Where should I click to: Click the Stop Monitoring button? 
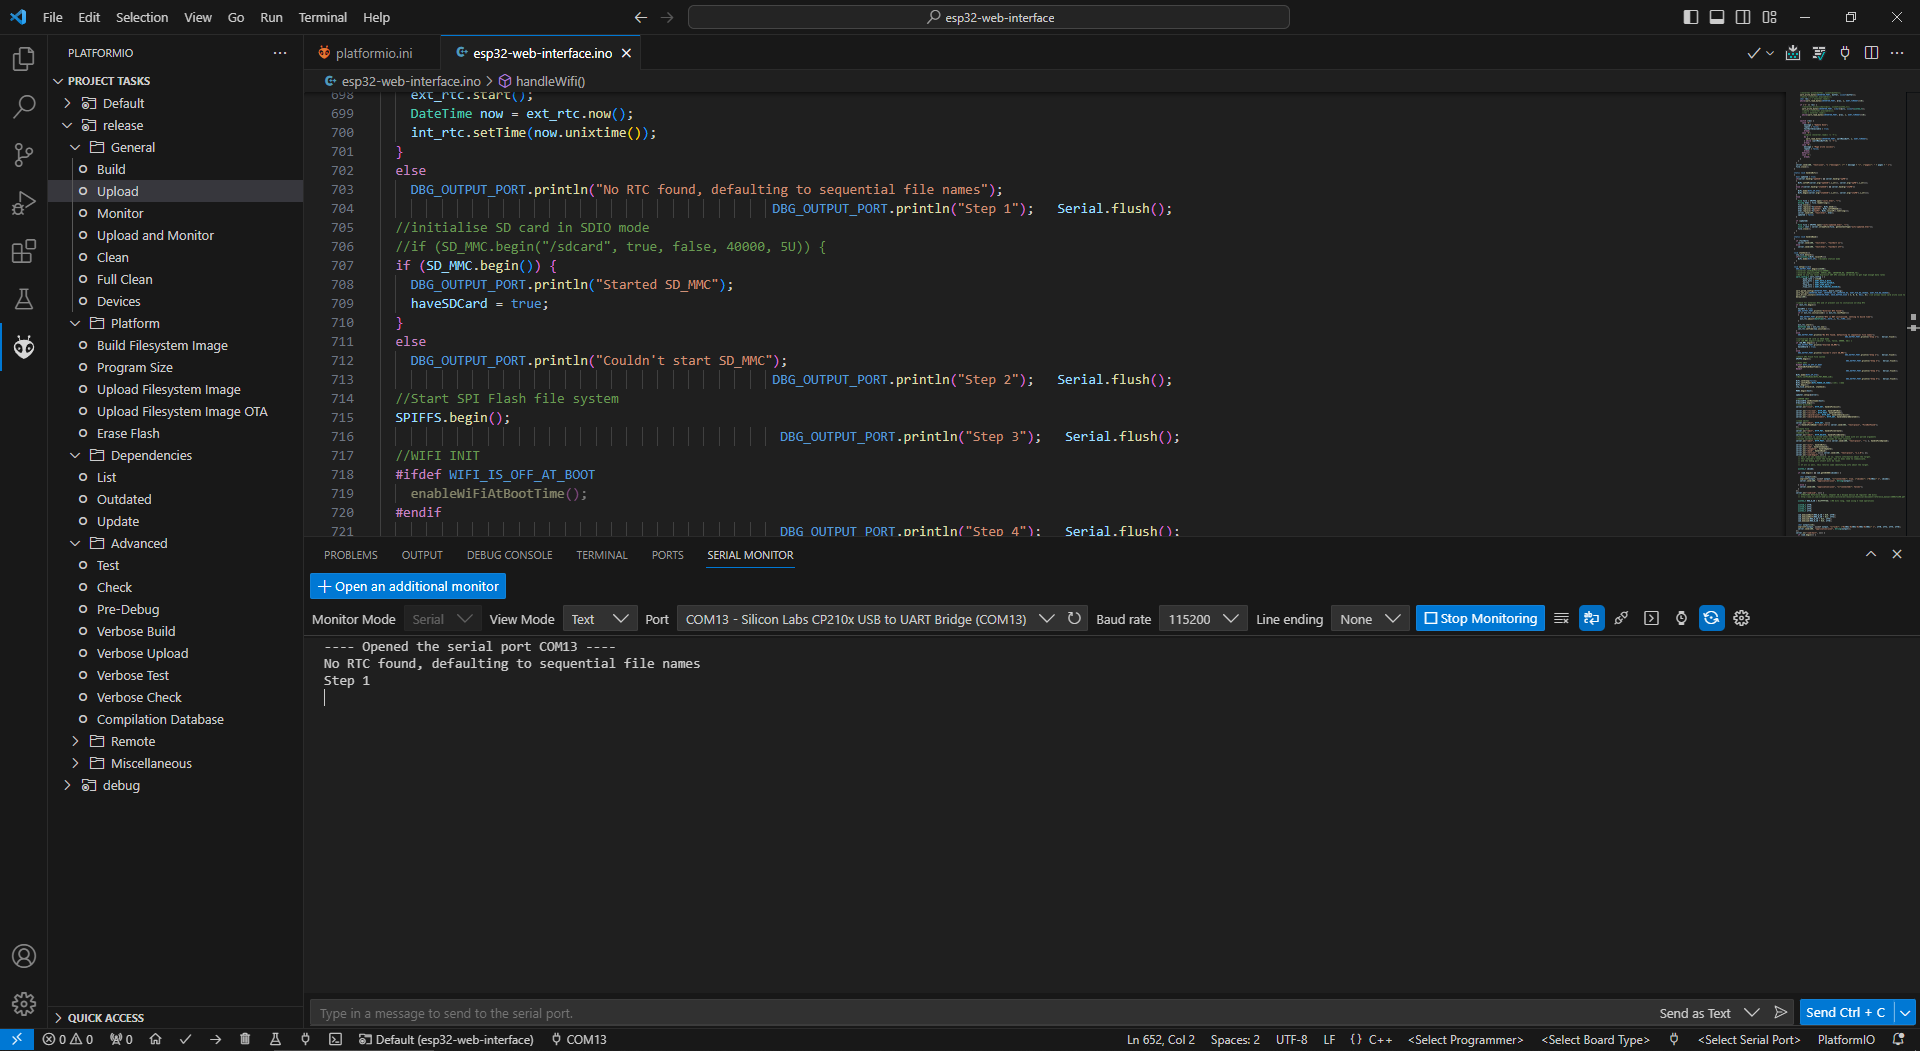tap(1479, 619)
